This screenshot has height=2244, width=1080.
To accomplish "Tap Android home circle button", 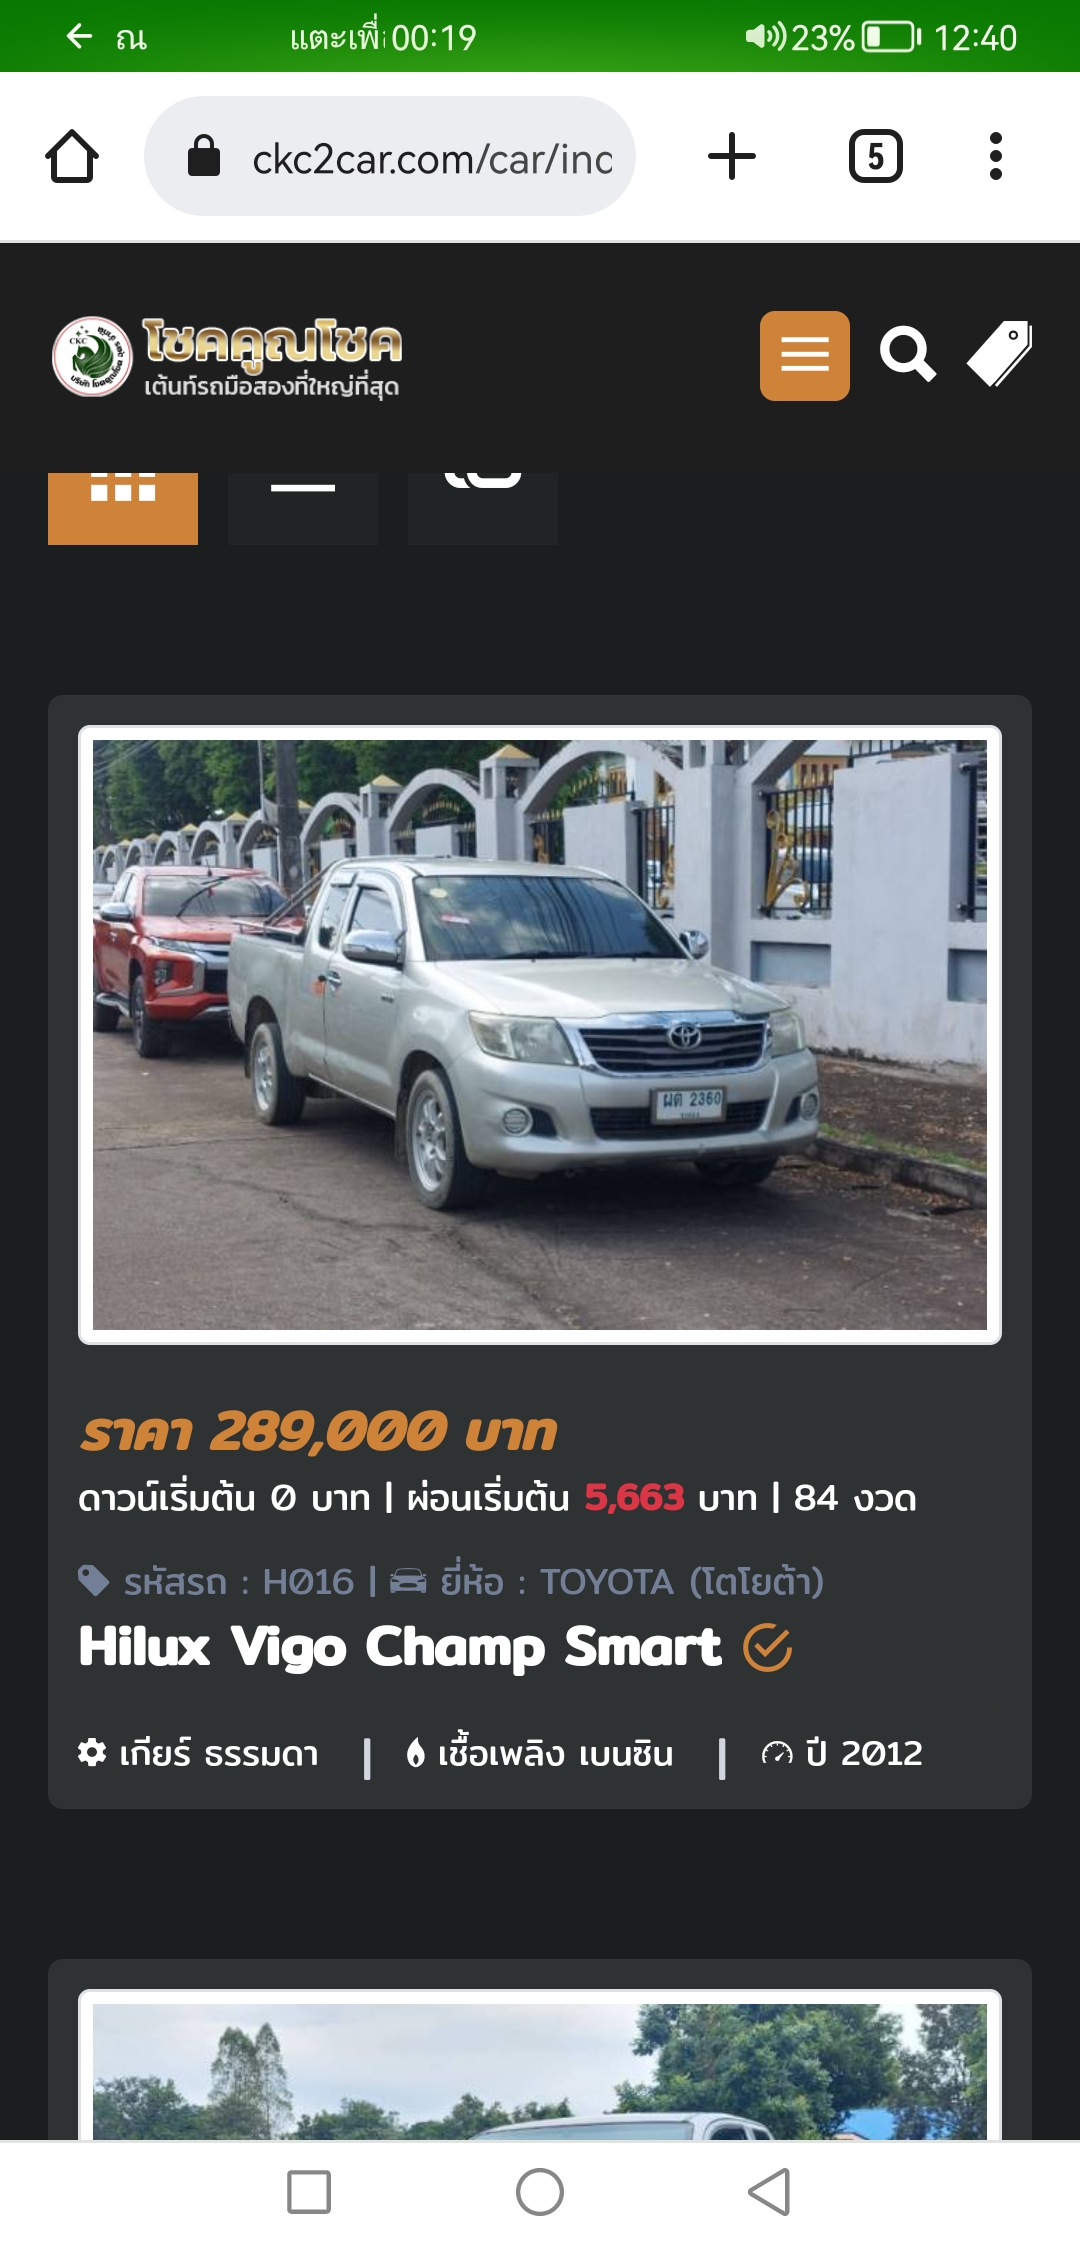I will point(540,2192).
